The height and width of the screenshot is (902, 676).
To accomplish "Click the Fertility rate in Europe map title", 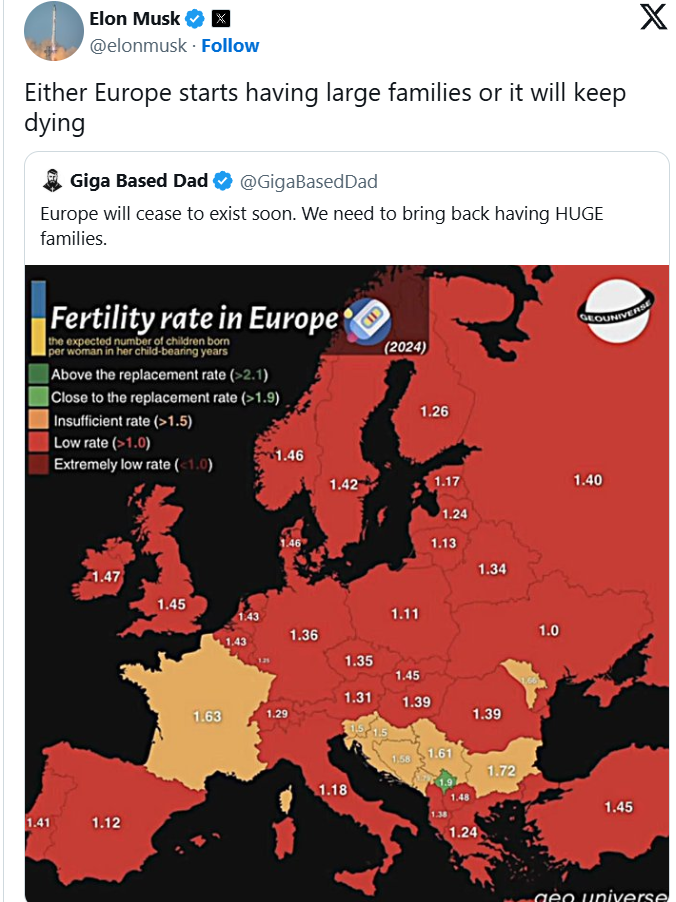I will point(194,319).
